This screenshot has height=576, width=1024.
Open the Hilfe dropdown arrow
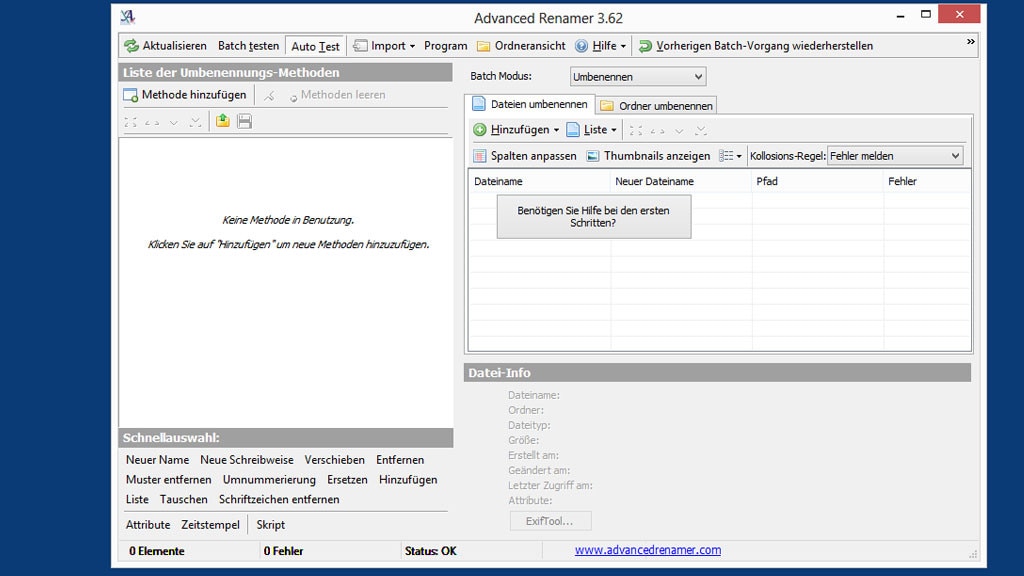coord(623,46)
